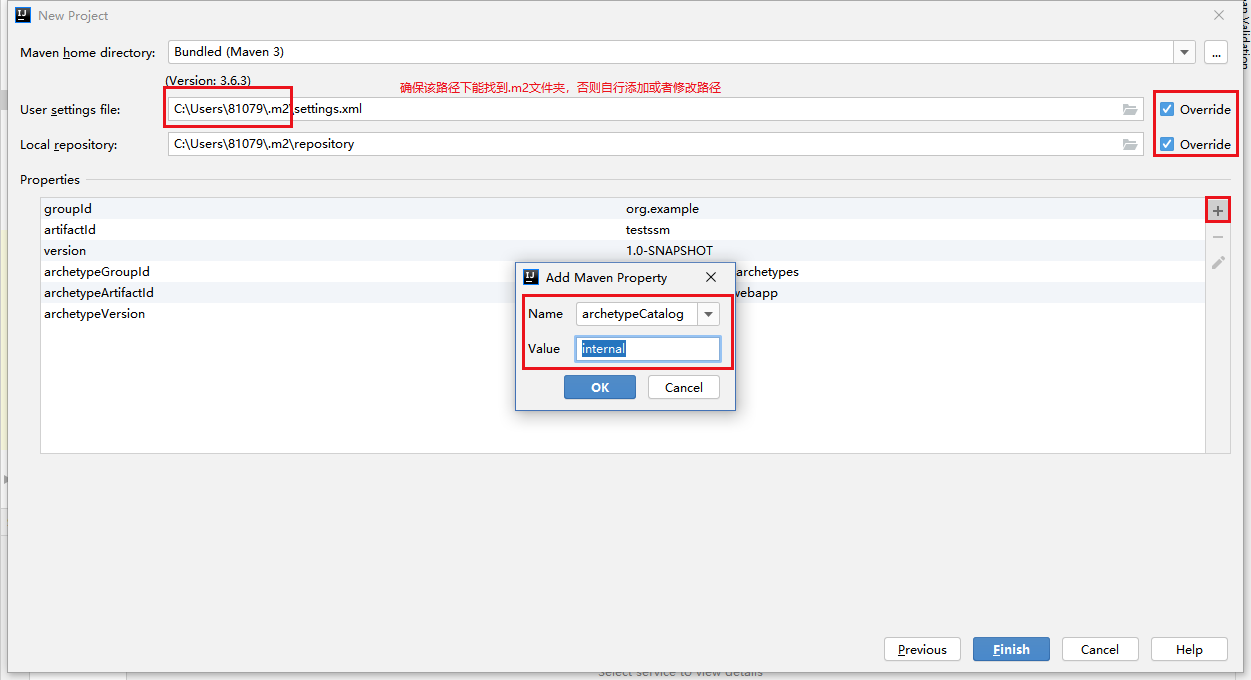The height and width of the screenshot is (680, 1251).
Task: Select the groupId property row
Action: click(622, 209)
